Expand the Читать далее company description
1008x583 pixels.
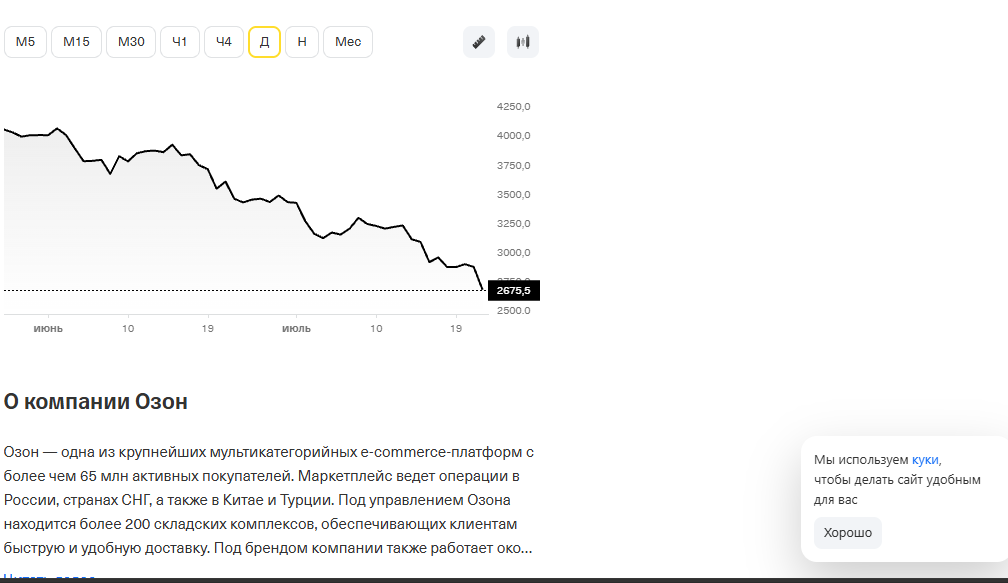pyautogui.click(x=50, y=577)
